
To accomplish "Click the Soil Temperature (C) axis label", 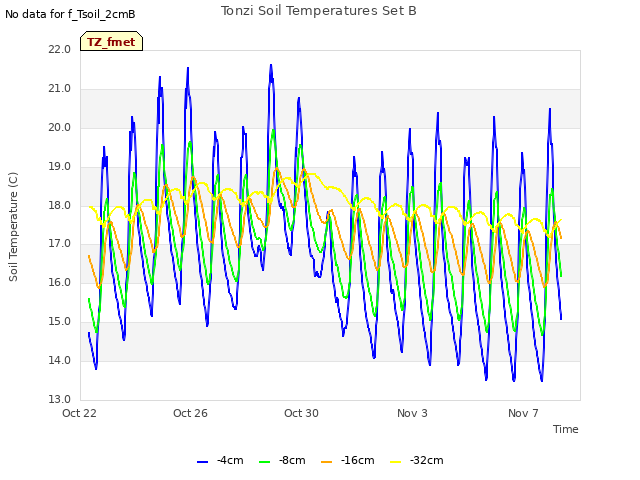I will tap(13, 227).
